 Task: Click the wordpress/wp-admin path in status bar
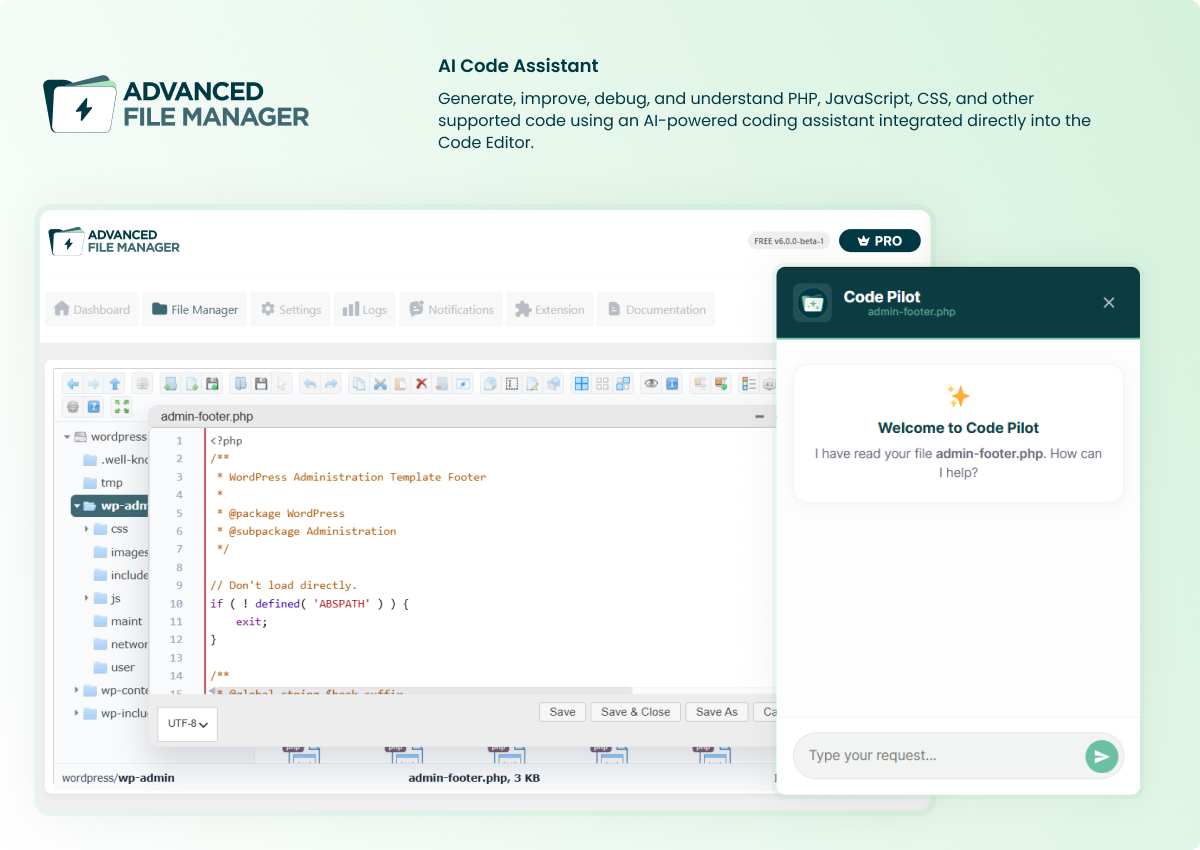[118, 778]
